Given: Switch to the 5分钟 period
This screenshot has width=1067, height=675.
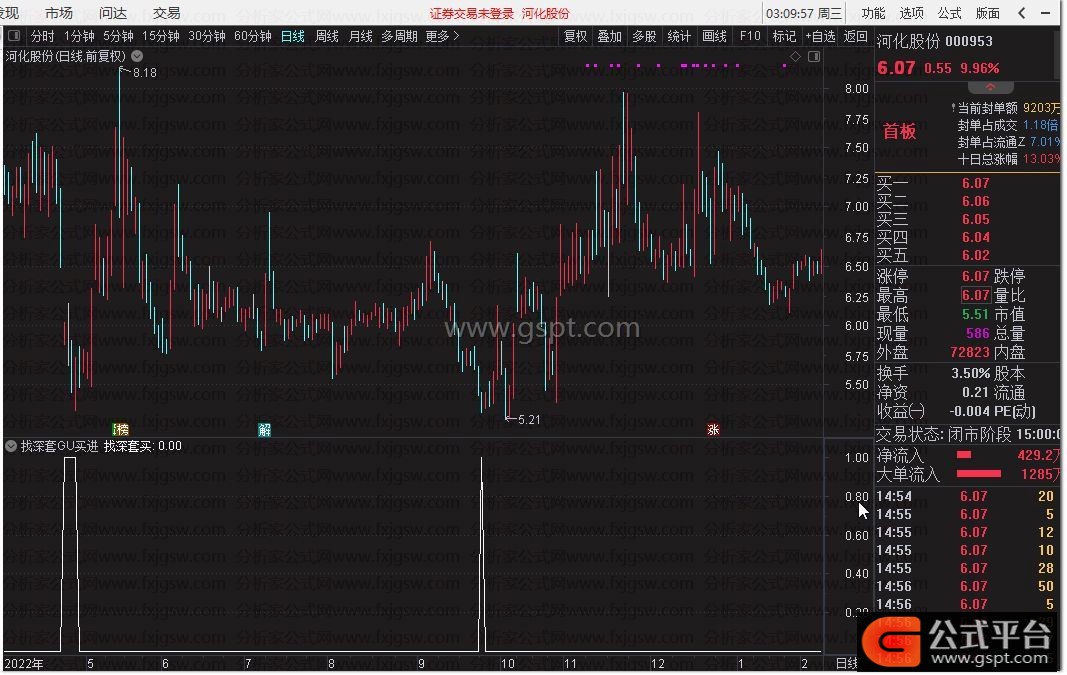Looking at the screenshot, I should tap(118, 36).
